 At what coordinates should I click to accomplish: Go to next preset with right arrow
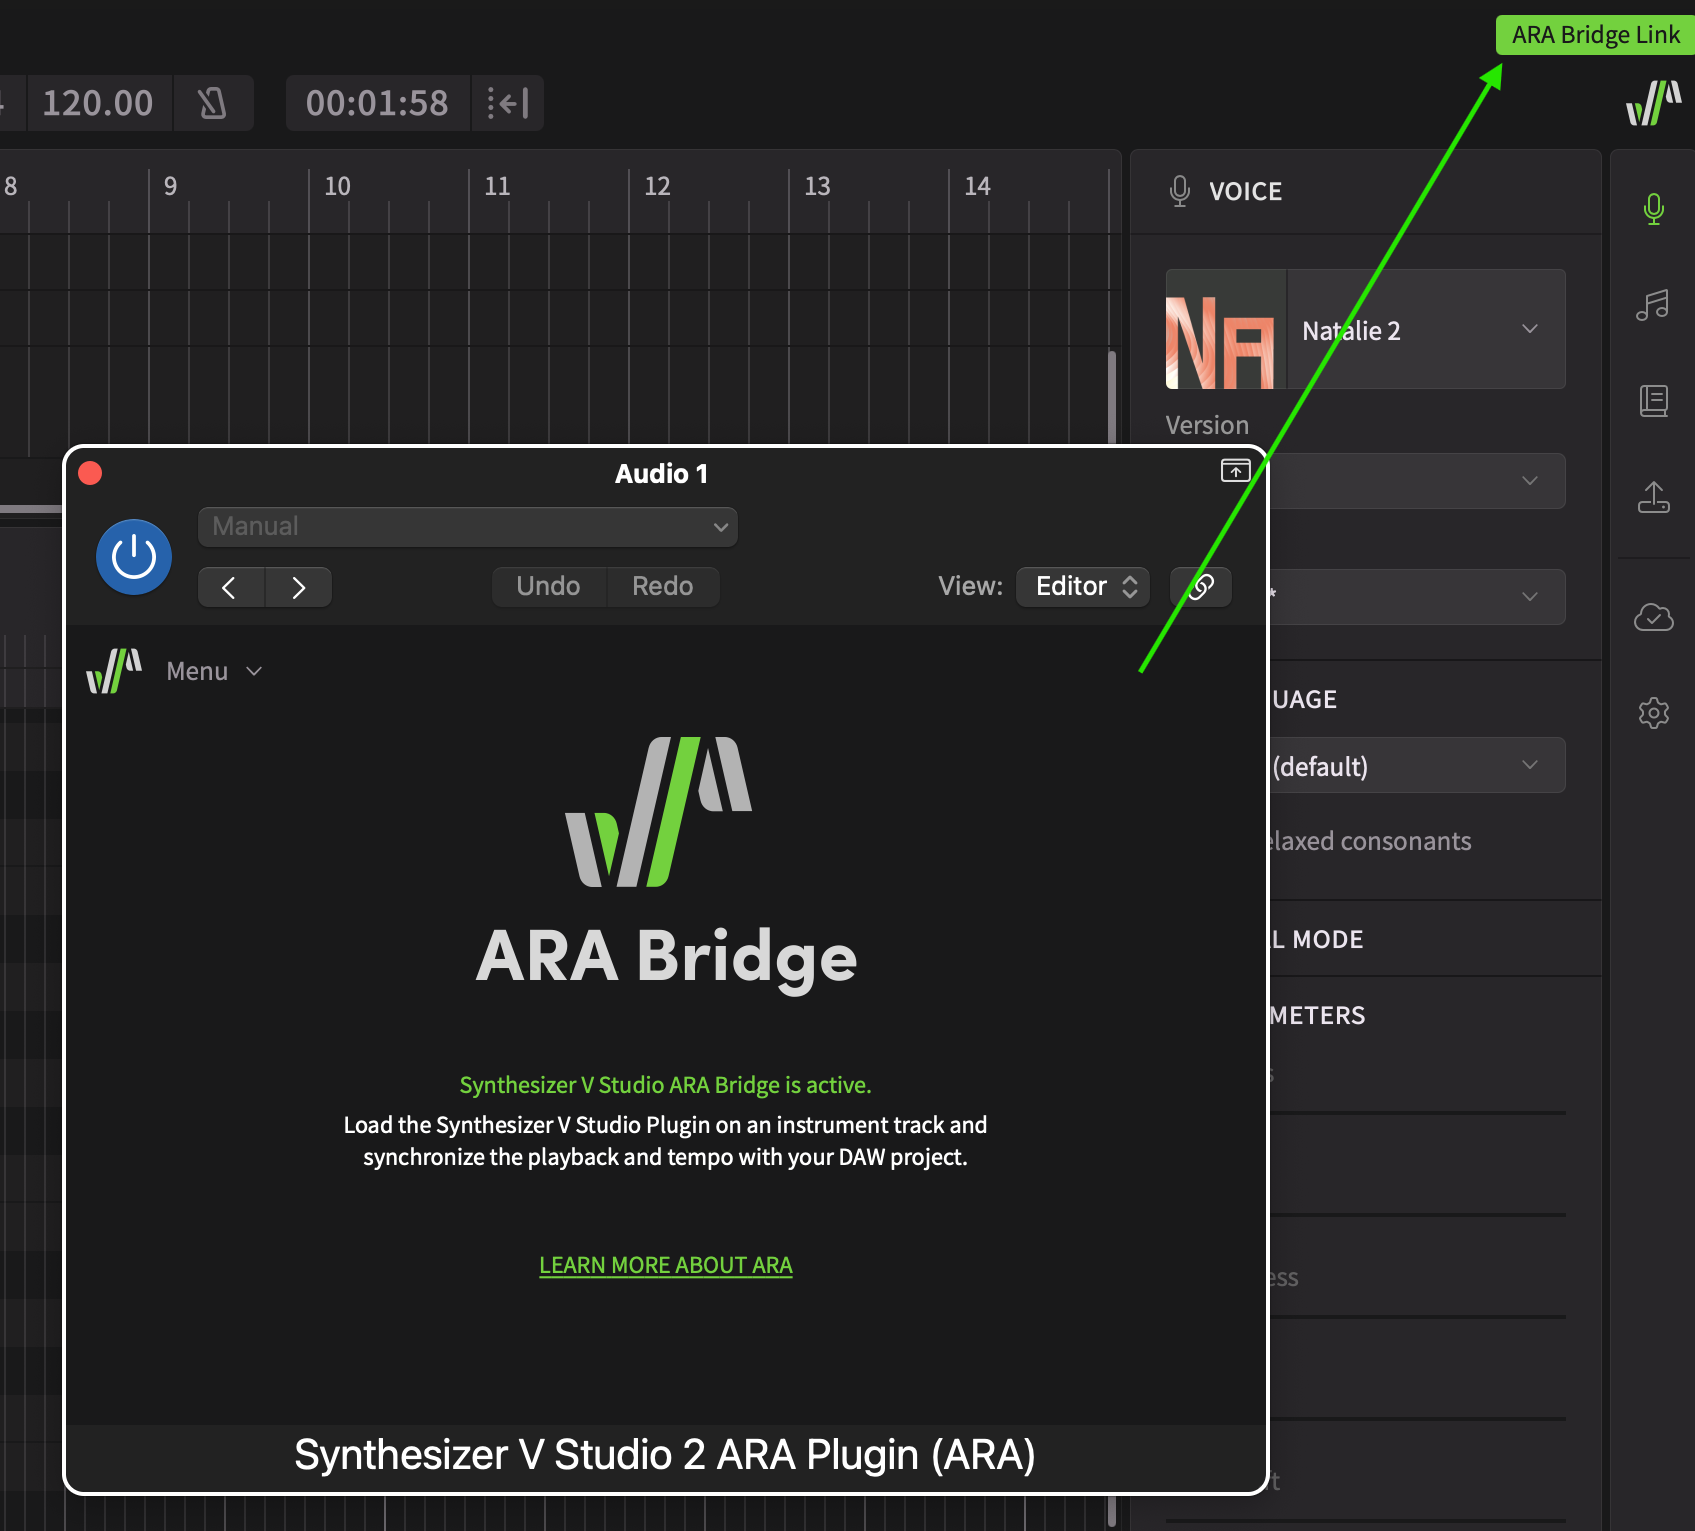tap(298, 587)
